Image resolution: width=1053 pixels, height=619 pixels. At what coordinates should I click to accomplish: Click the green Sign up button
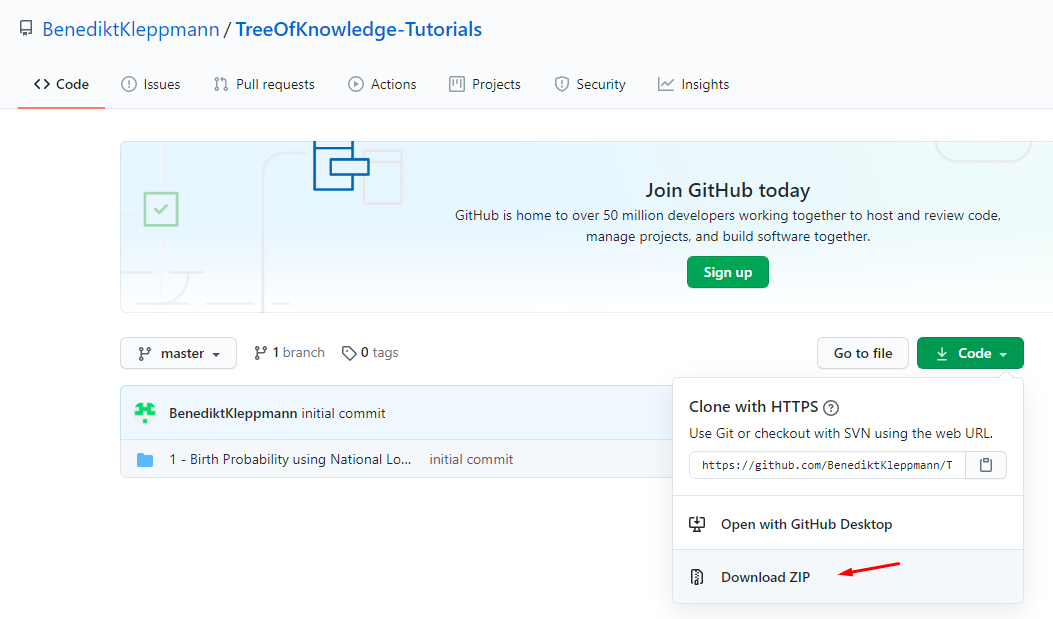[728, 272]
